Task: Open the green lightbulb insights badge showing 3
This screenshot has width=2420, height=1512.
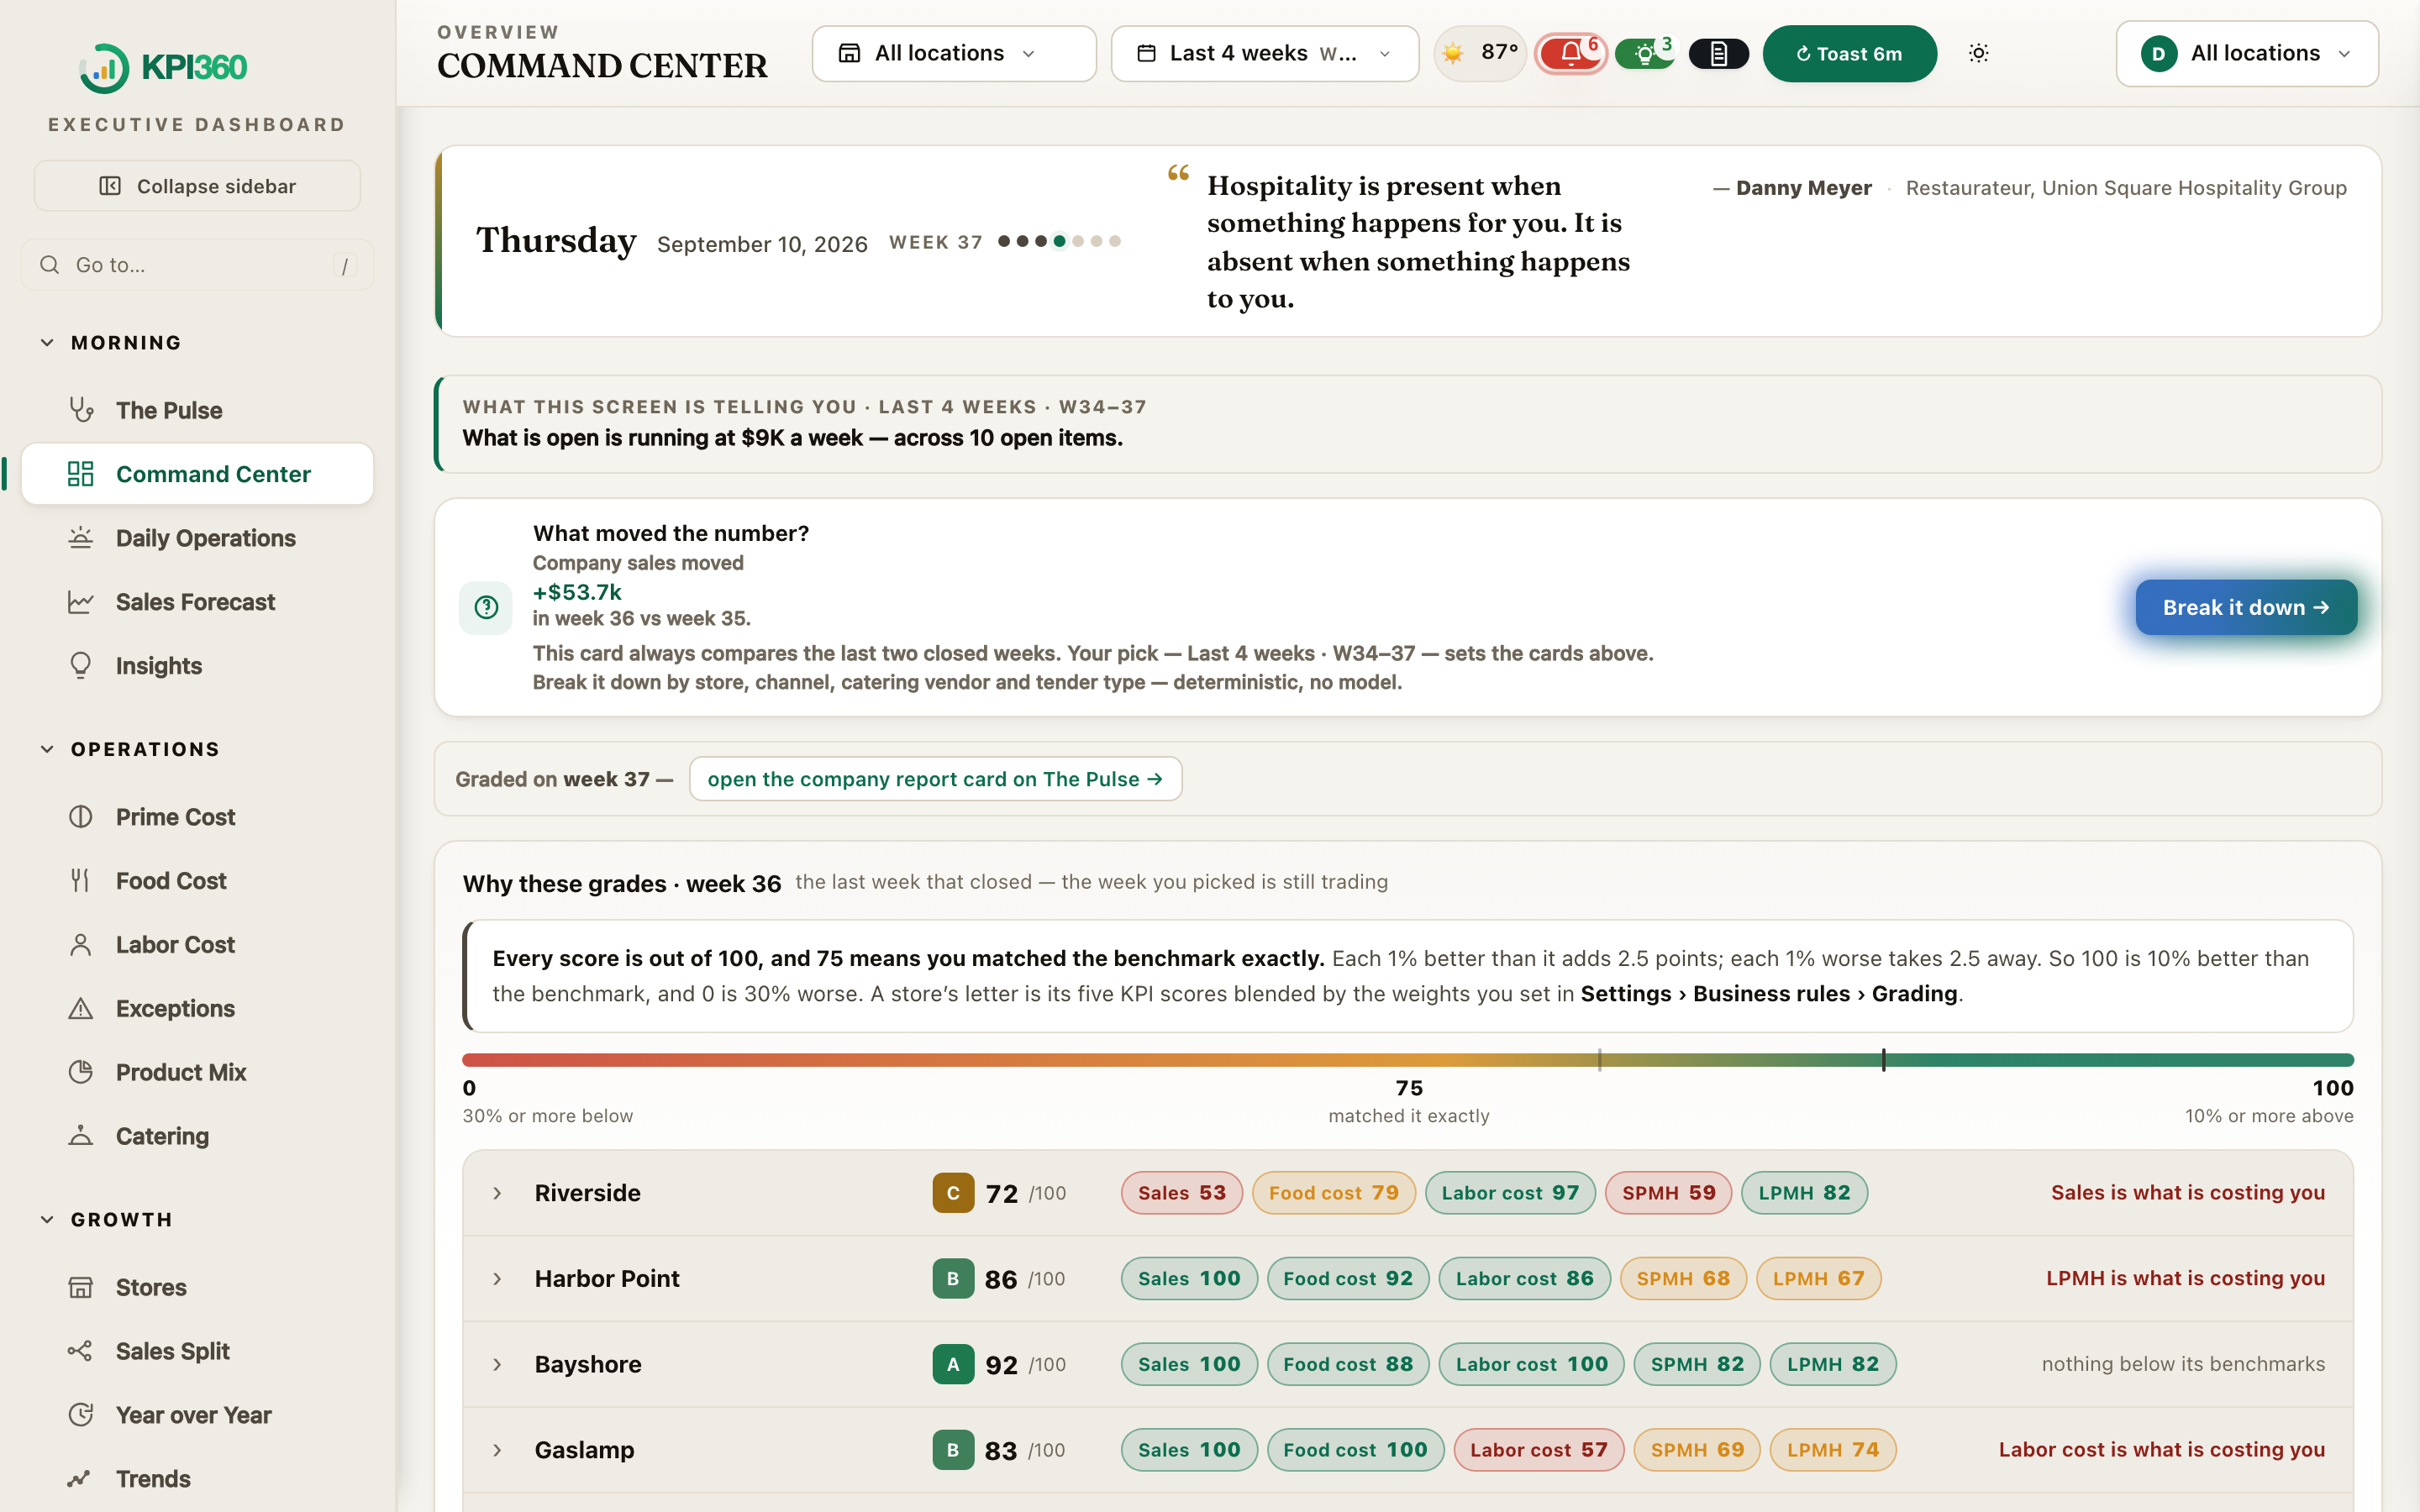Action: click(1645, 53)
